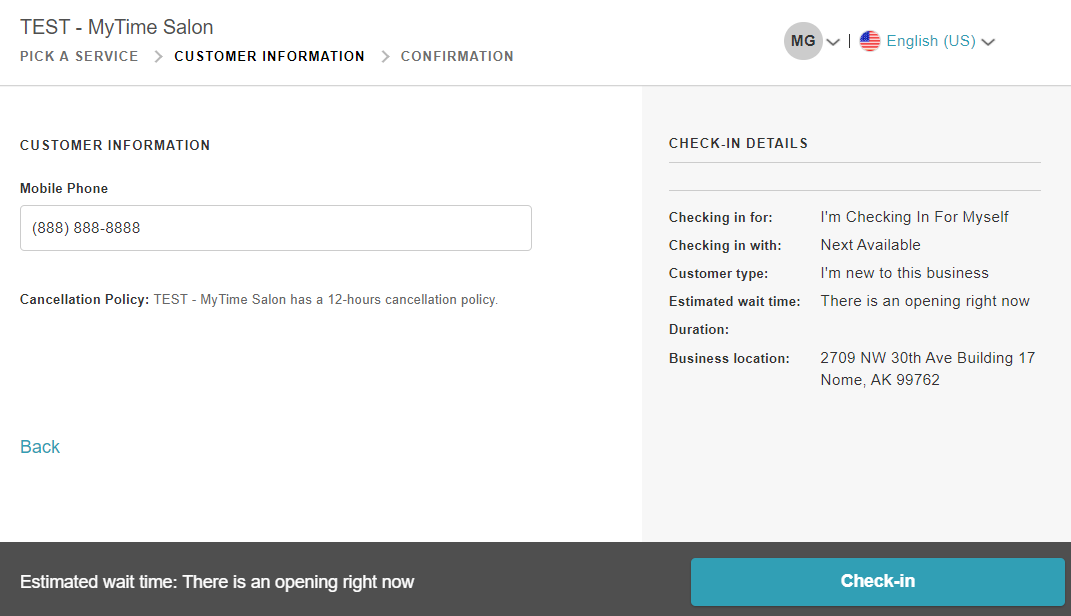The width and height of the screenshot is (1071, 616).
Task: Go to the Pick a Service step
Action: click(x=79, y=56)
